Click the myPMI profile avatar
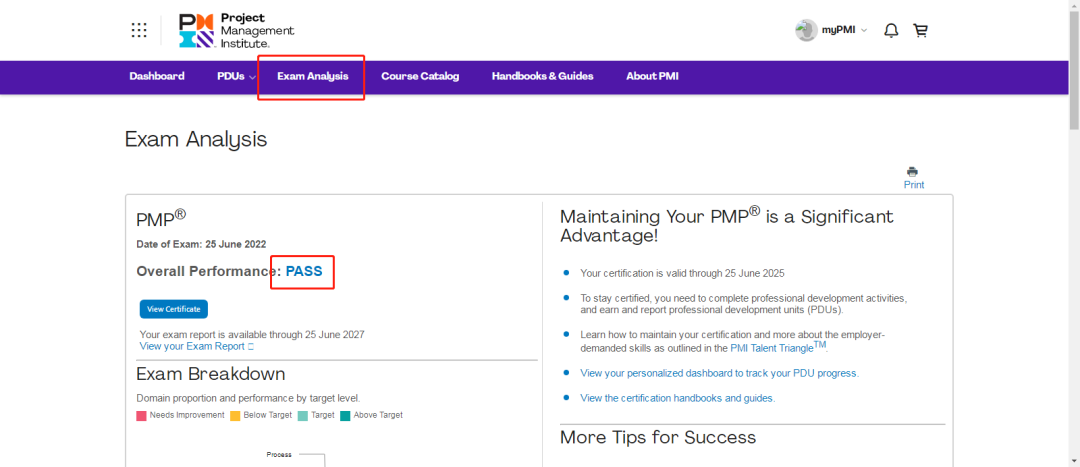Image resolution: width=1080 pixels, height=467 pixels. 806,30
